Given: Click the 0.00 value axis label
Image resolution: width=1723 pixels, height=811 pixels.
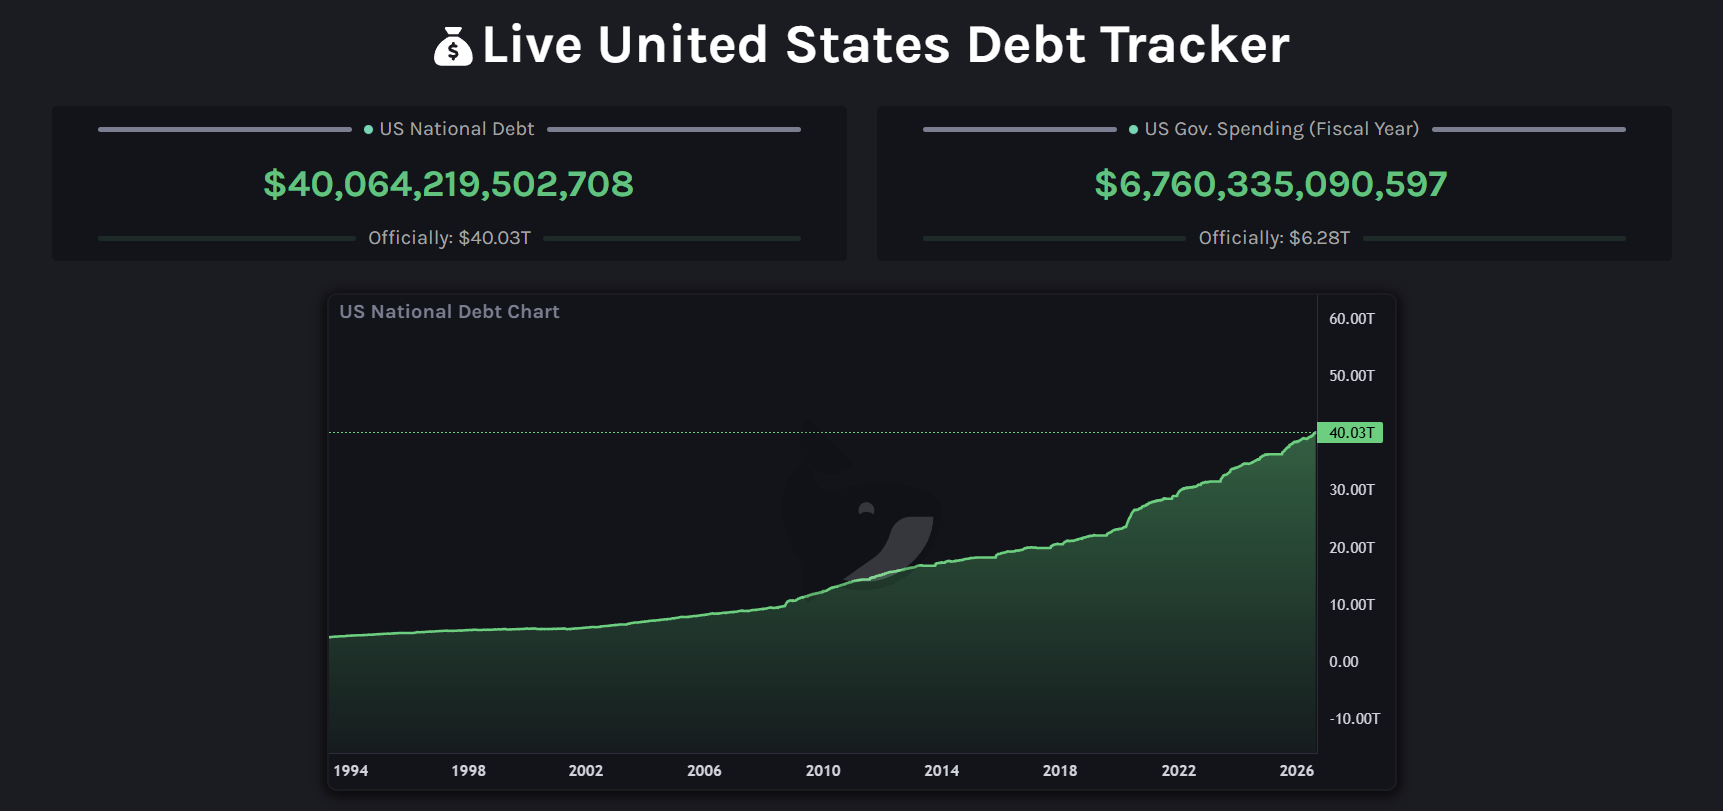Looking at the screenshot, I should (x=1344, y=662).
